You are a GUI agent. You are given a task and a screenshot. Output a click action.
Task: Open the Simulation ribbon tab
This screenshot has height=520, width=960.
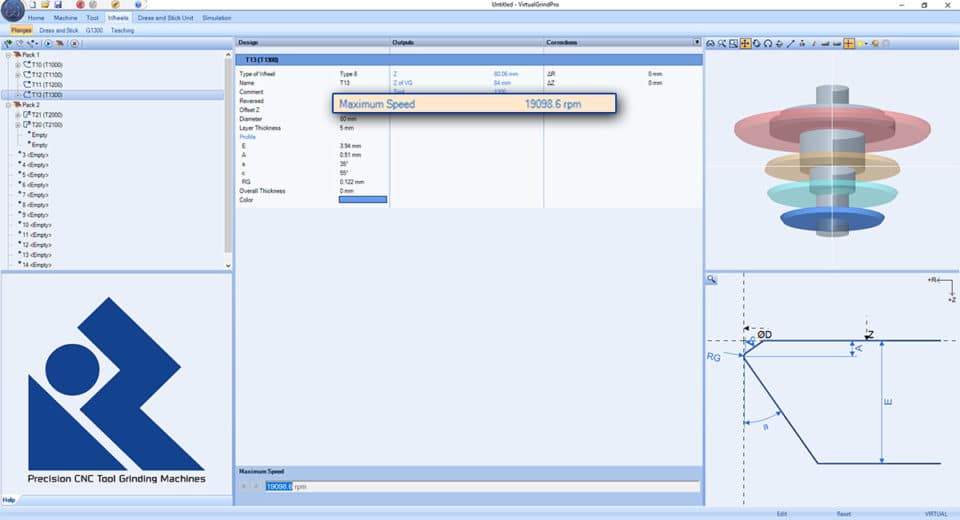pos(217,18)
